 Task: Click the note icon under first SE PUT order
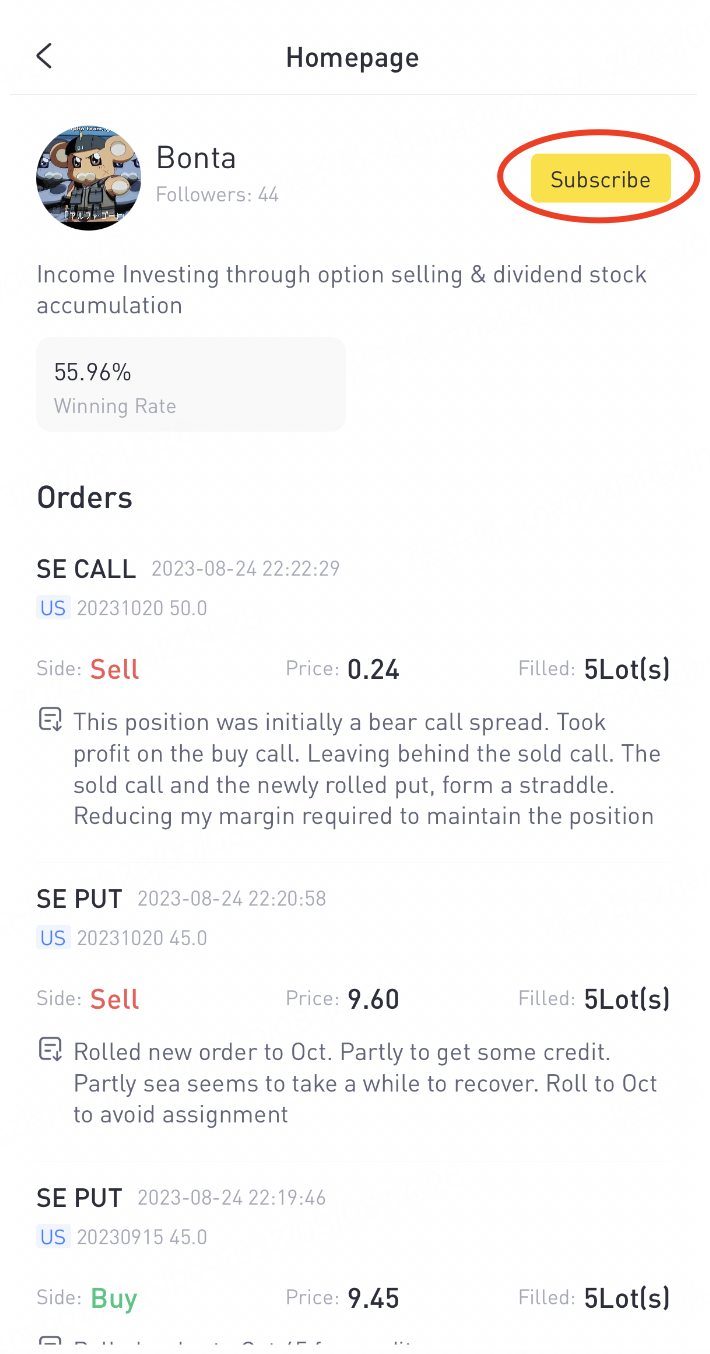[x=49, y=1051]
